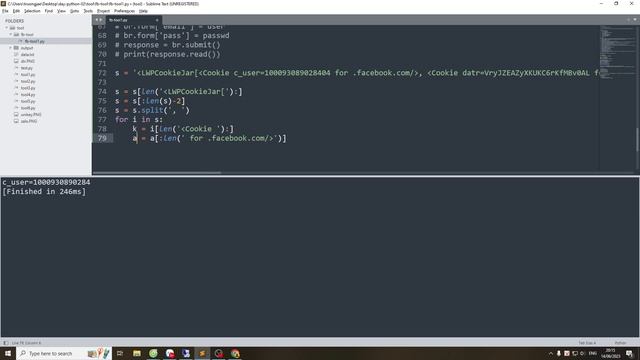This screenshot has width=640, height=360.
Task: Click the c_user output line in console
Action: tap(46, 182)
